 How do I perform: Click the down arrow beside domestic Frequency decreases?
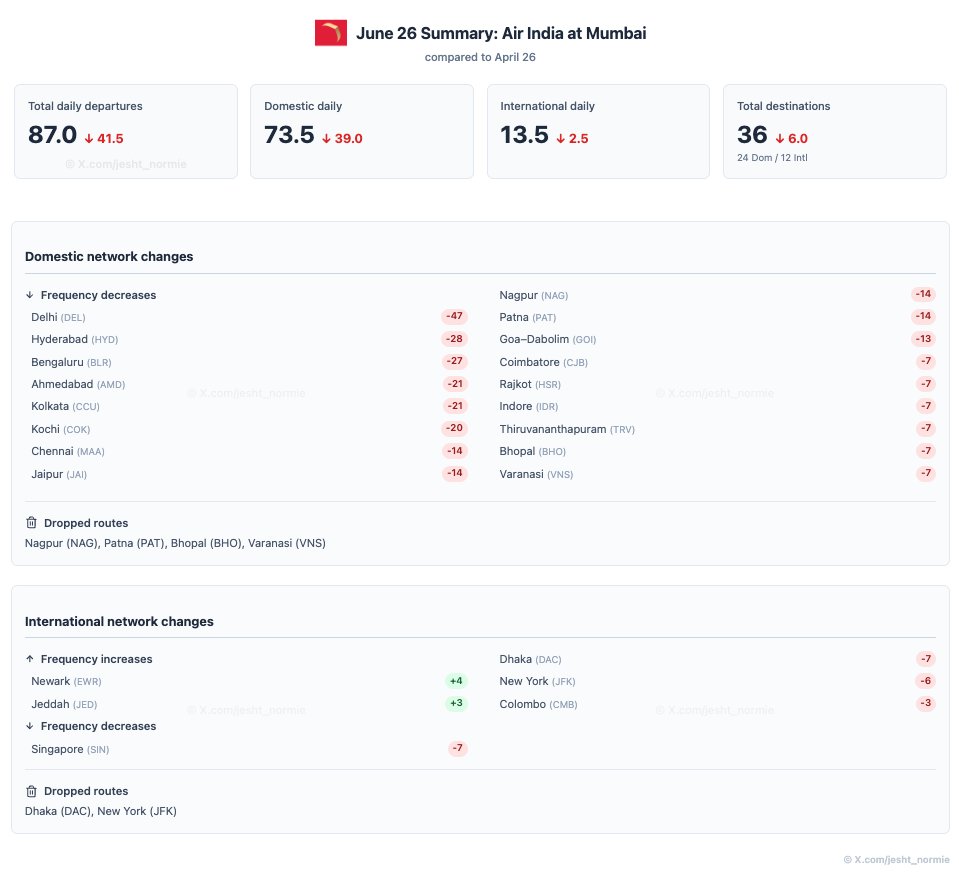[29, 295]
